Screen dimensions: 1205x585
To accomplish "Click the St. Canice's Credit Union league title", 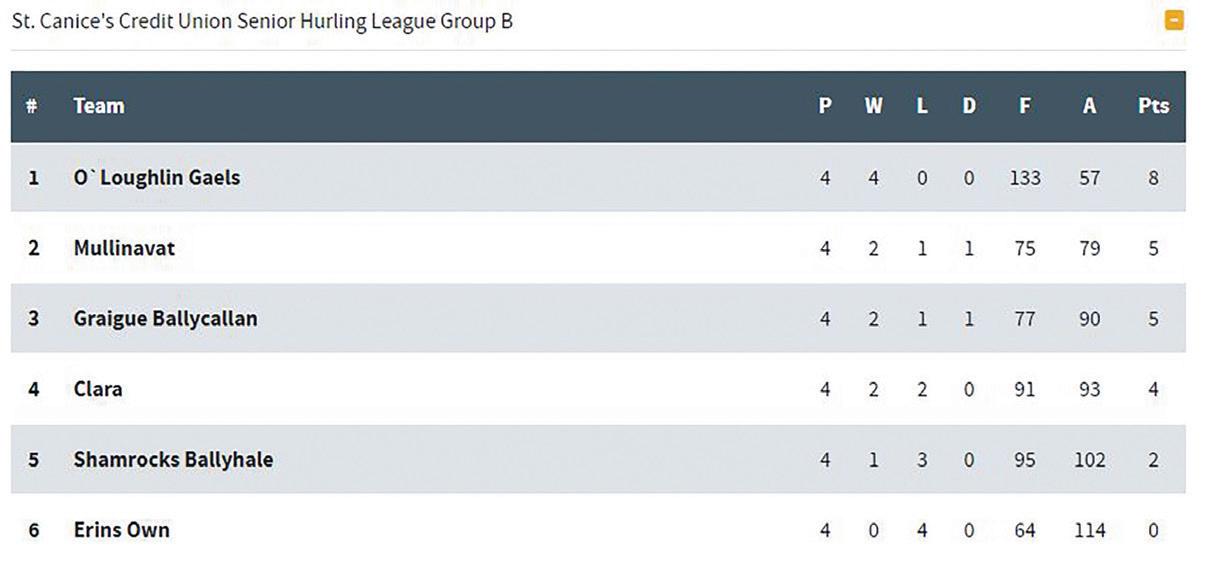I will (x=262, y=21).
